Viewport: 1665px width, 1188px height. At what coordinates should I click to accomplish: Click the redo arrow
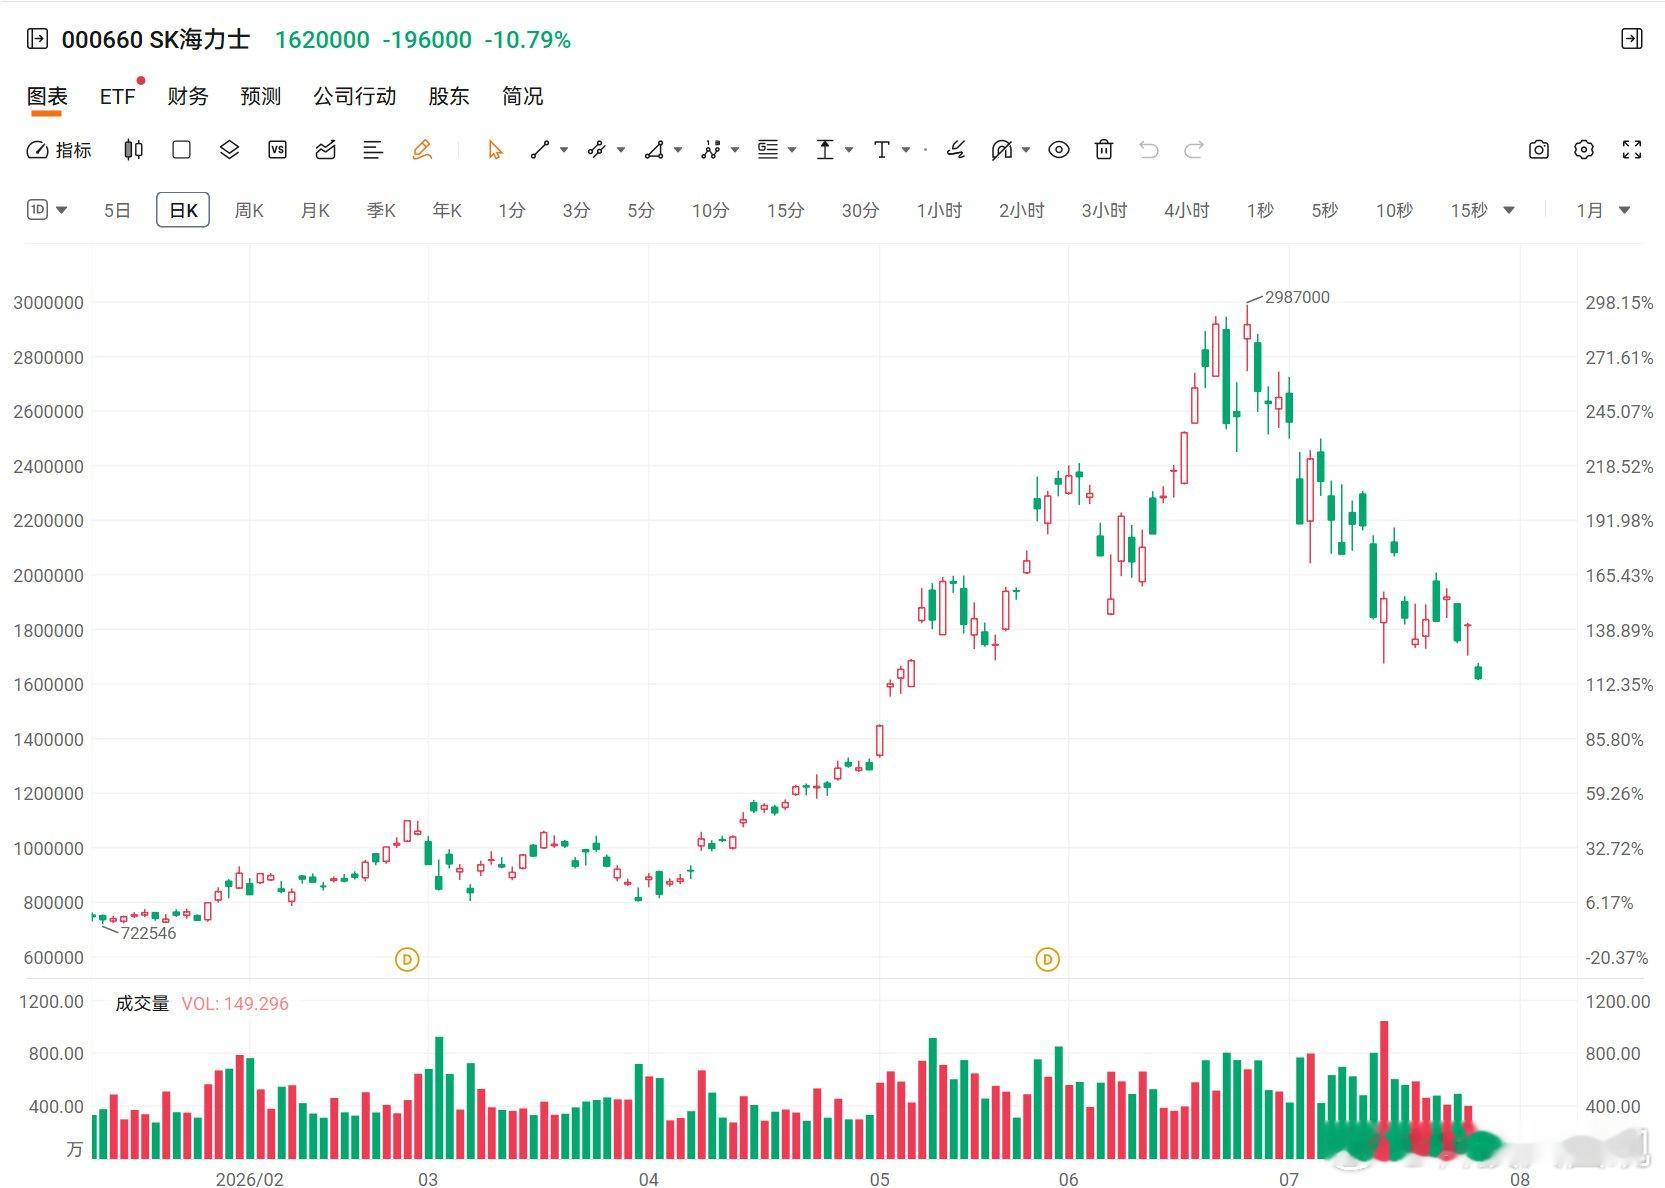pos(1194,150)
